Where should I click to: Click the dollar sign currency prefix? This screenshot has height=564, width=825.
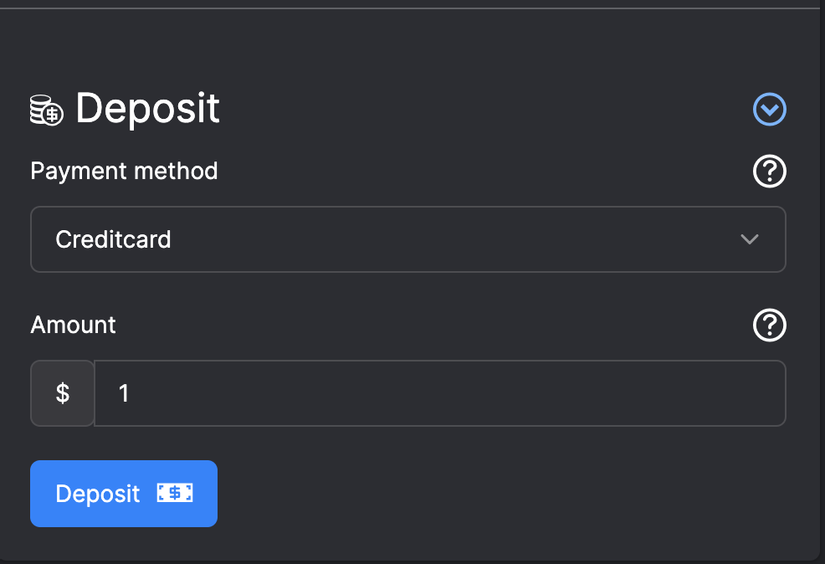(62, 393)
